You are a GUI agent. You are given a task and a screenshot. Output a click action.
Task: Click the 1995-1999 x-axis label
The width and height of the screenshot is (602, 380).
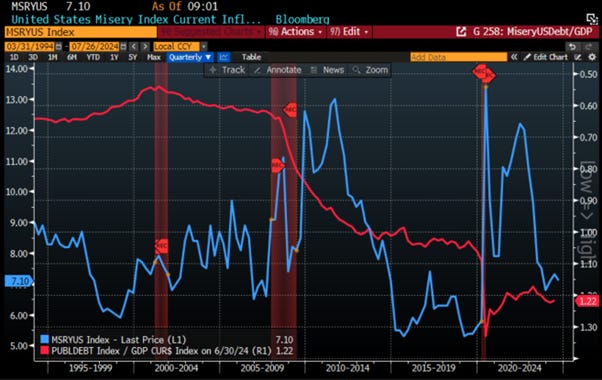pos(91,368)
